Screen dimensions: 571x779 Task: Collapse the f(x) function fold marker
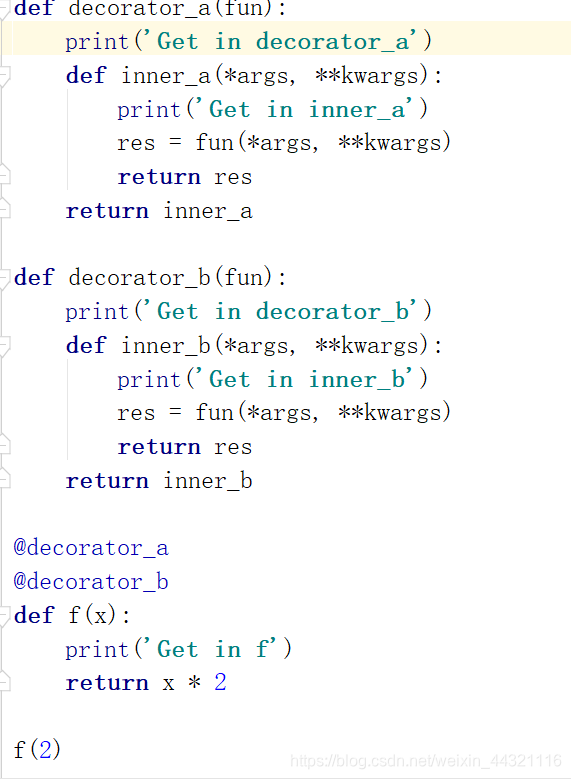click(4, 616)
